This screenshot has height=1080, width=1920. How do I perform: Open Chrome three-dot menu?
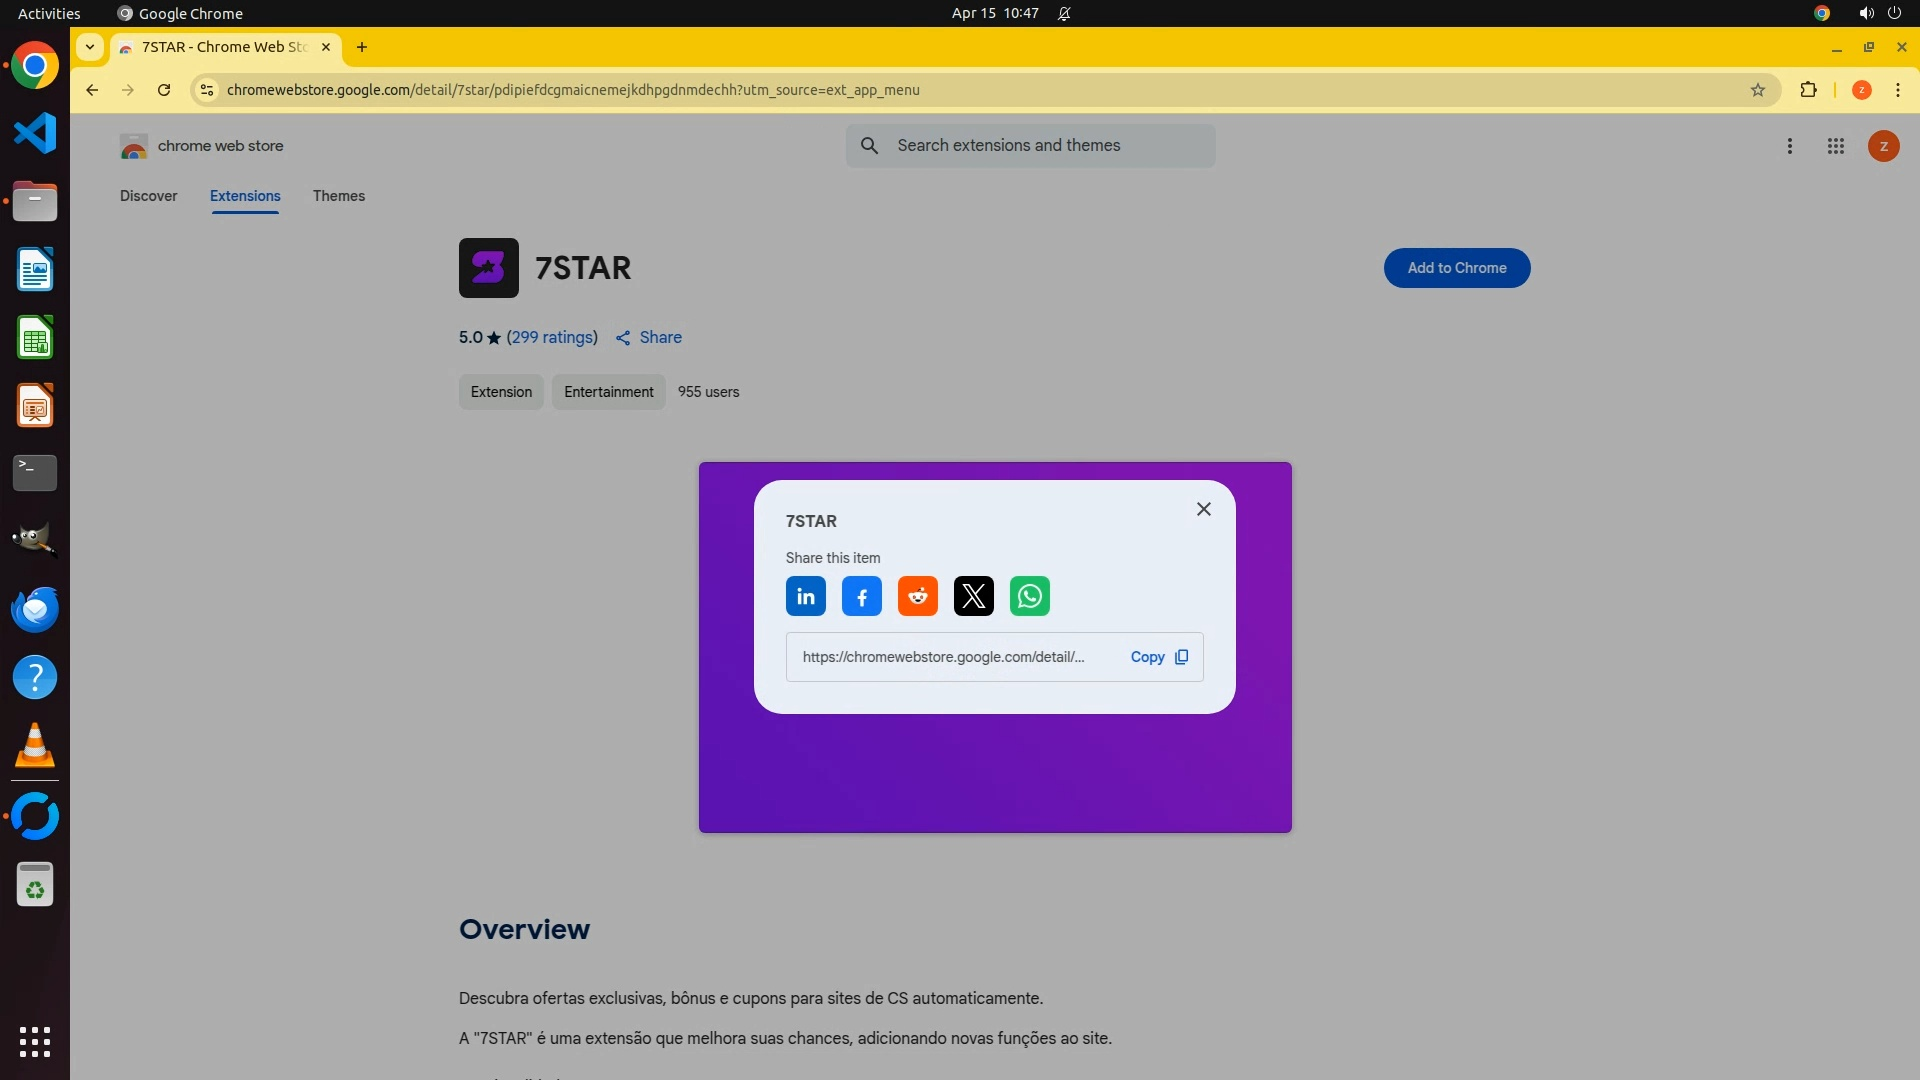tap(1897, 90)
